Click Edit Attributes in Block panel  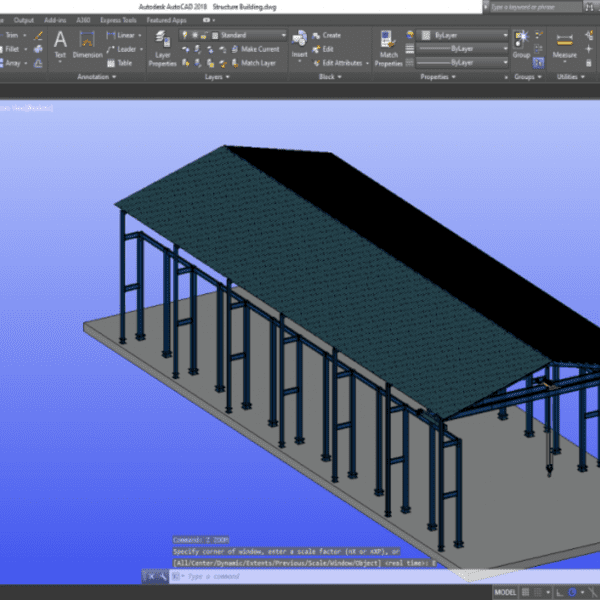pos(340,63)
